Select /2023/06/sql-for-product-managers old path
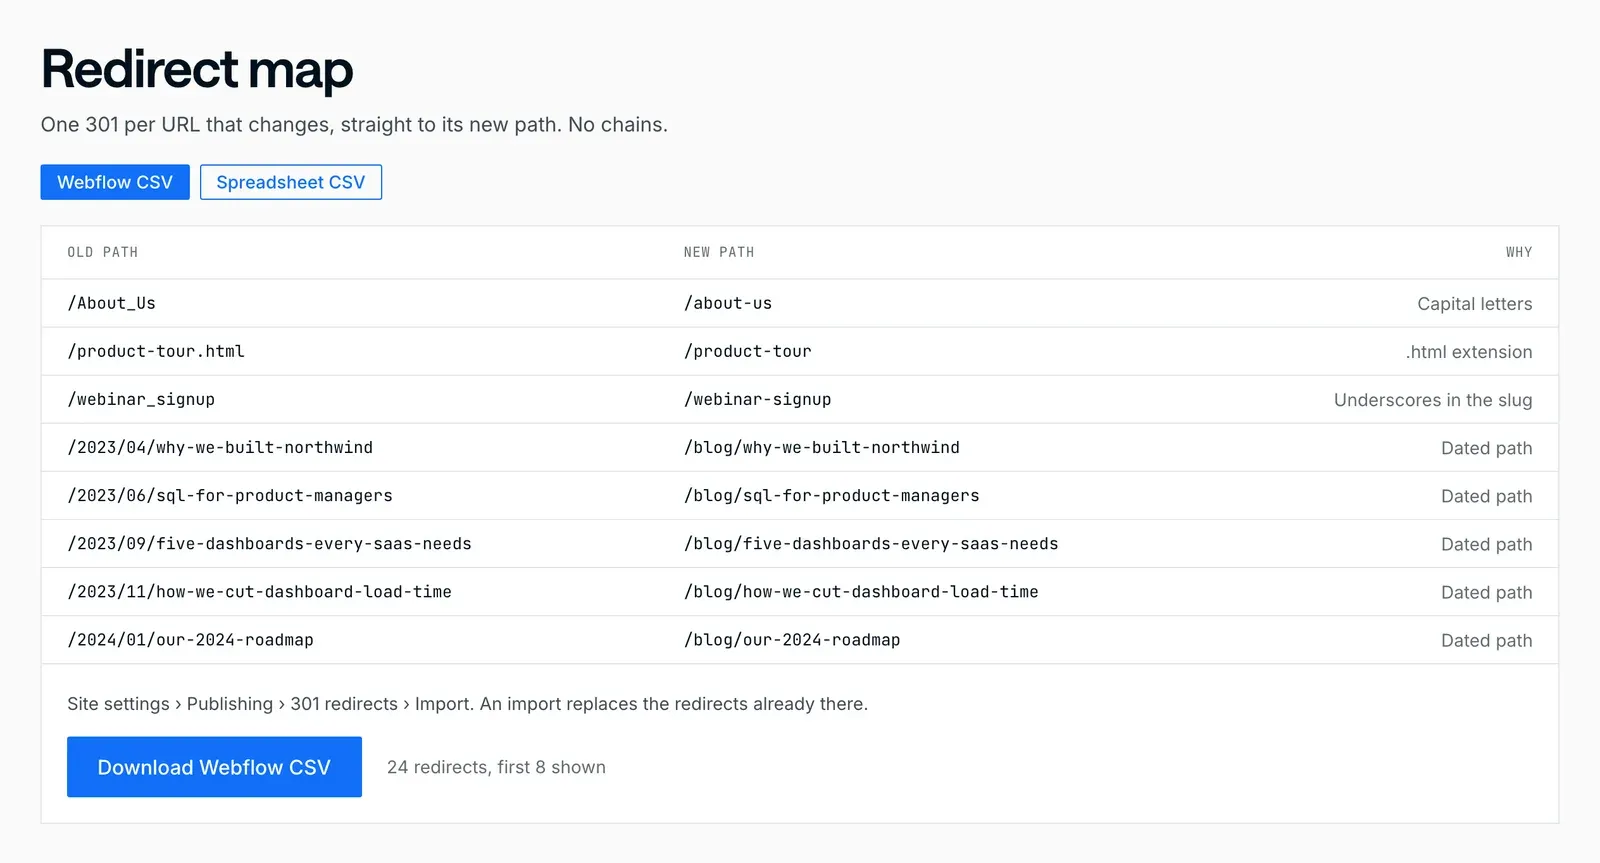Viewport: 1600px width, 863px height. pyautogui.click(x=230, y=495)
